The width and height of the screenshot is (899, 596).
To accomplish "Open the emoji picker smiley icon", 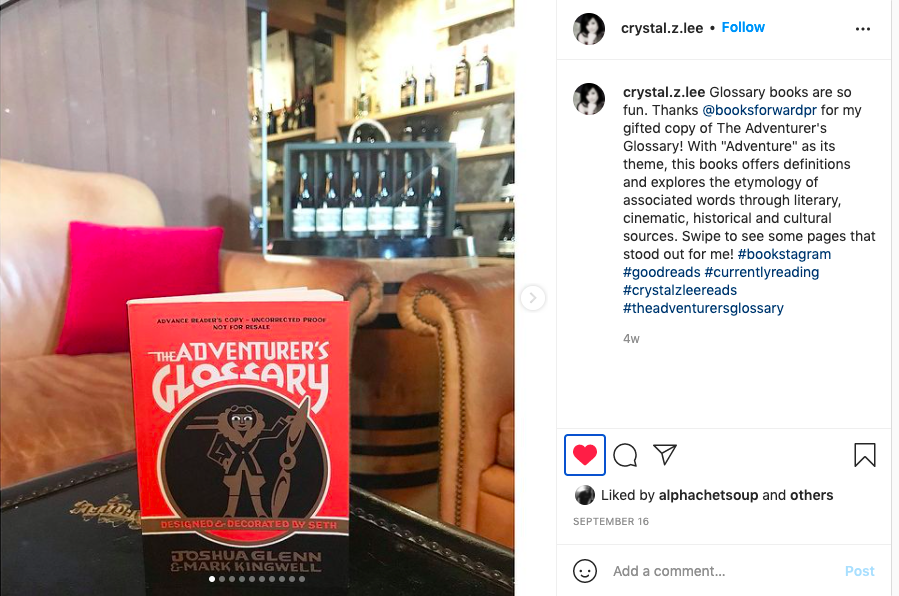I will (585, 571).
